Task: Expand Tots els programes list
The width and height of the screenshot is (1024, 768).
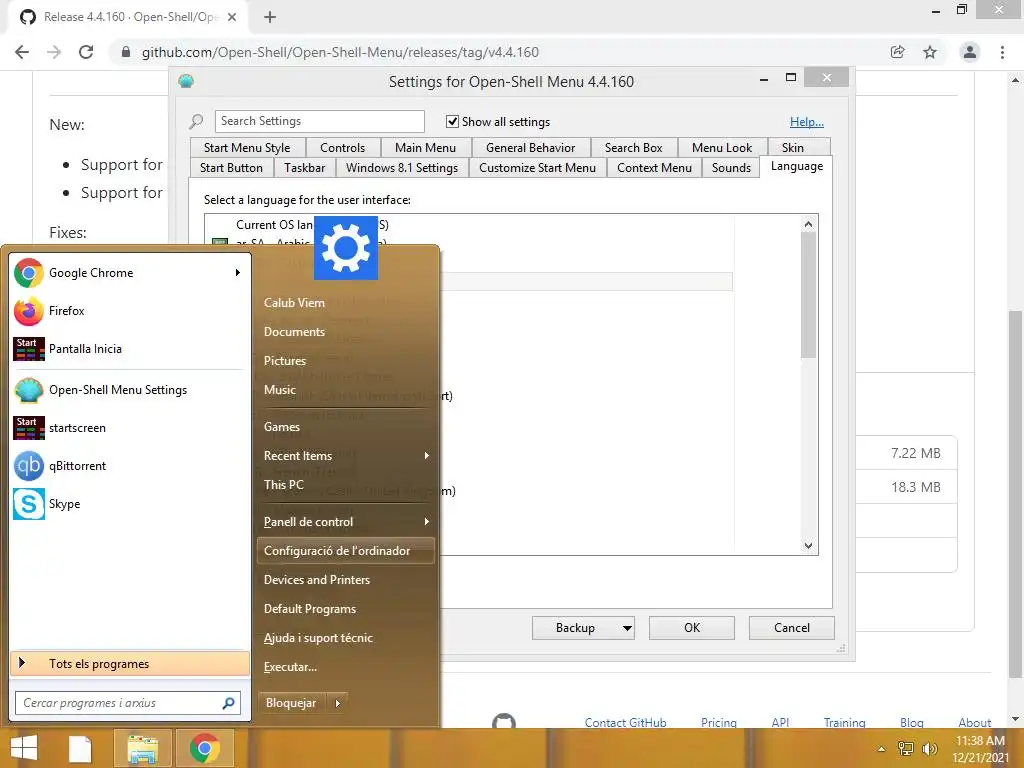Action: tap(130, 664)
